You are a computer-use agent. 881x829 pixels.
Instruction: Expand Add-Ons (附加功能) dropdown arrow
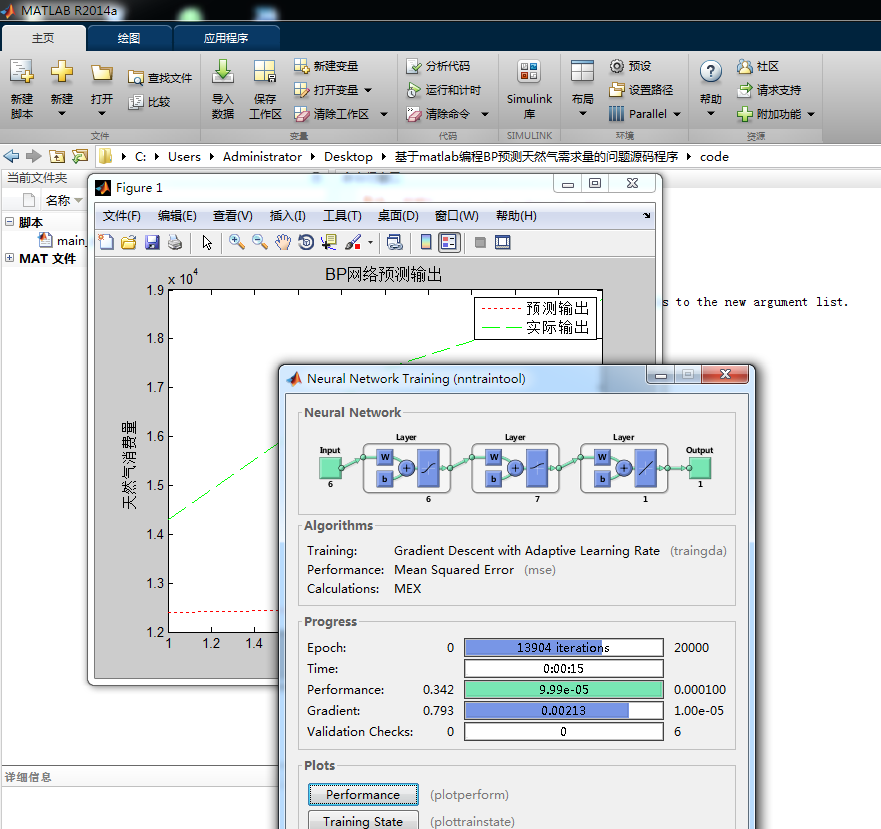click(x=811, y=114)
